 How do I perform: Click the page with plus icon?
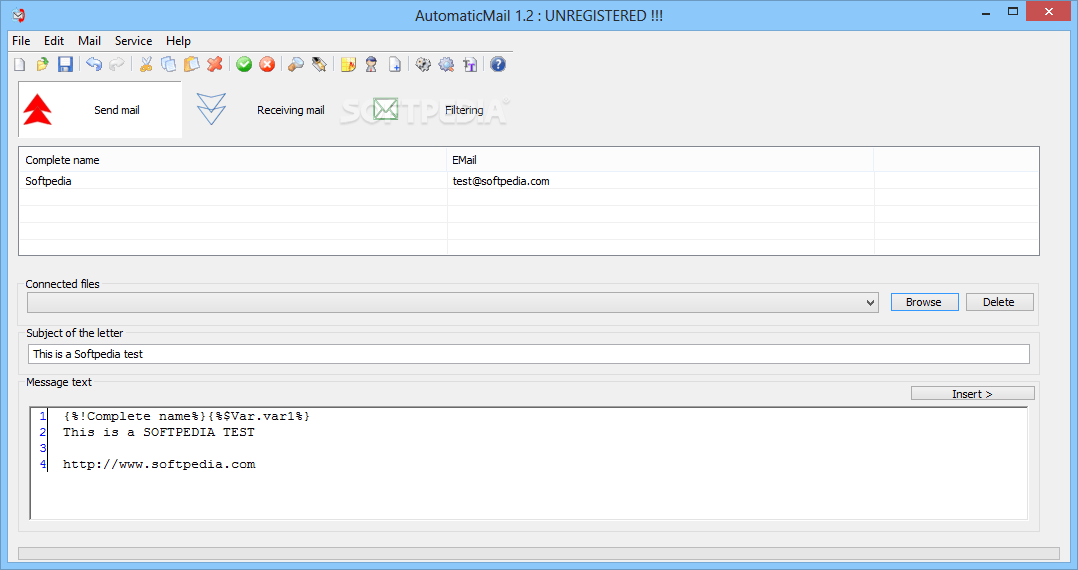[x=395, y=65]
